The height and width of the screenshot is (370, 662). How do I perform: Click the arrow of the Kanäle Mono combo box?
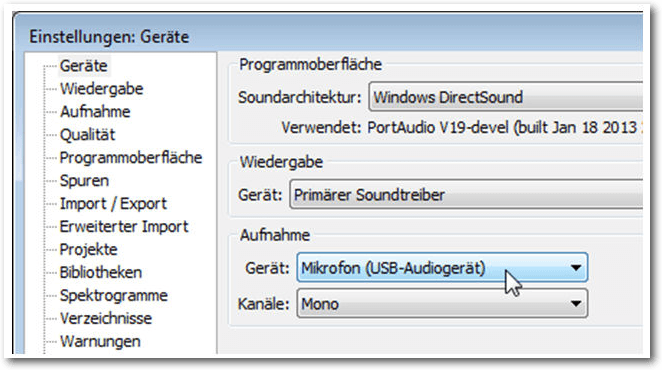point(575,304)
